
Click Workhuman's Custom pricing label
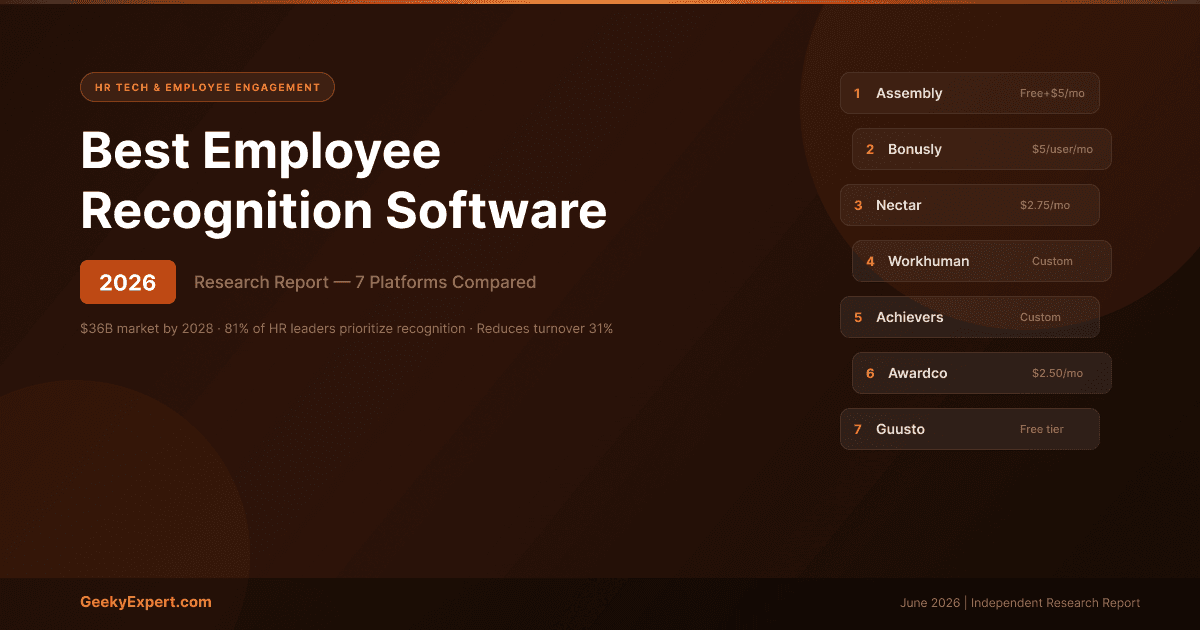1052,261
